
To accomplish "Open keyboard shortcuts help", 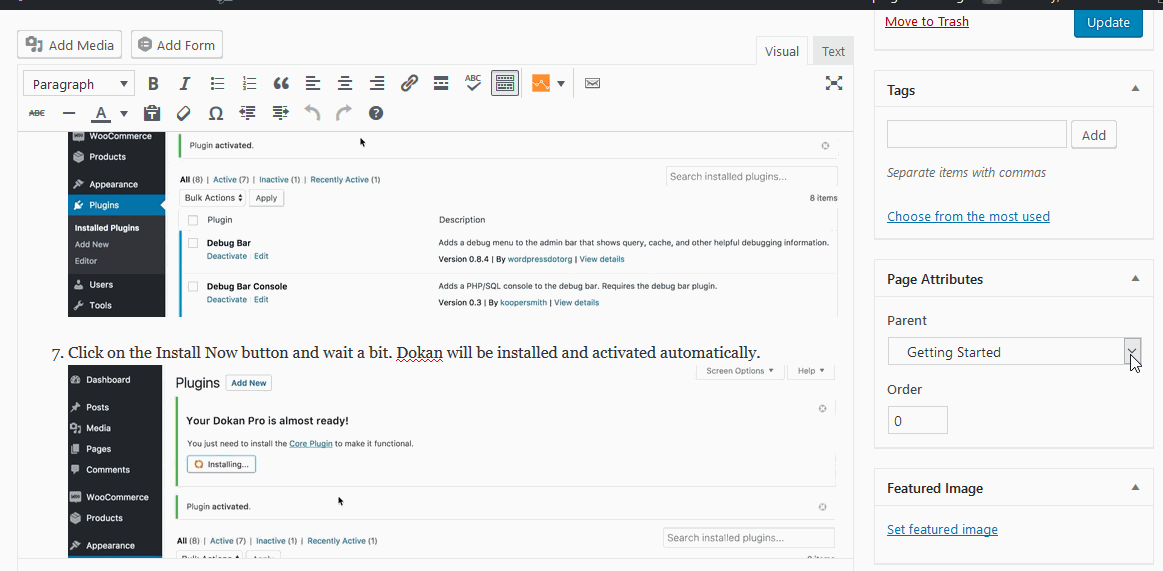I will (376, 113).
